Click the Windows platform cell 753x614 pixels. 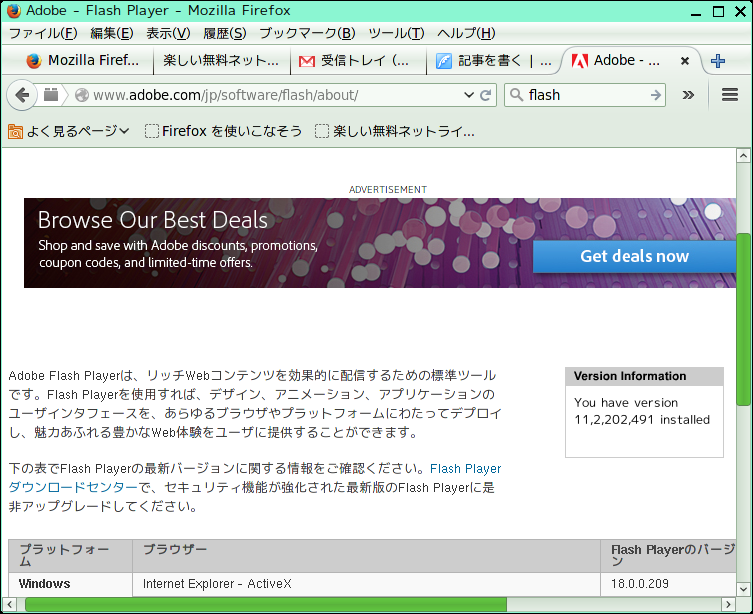click(x=70, y=584)
